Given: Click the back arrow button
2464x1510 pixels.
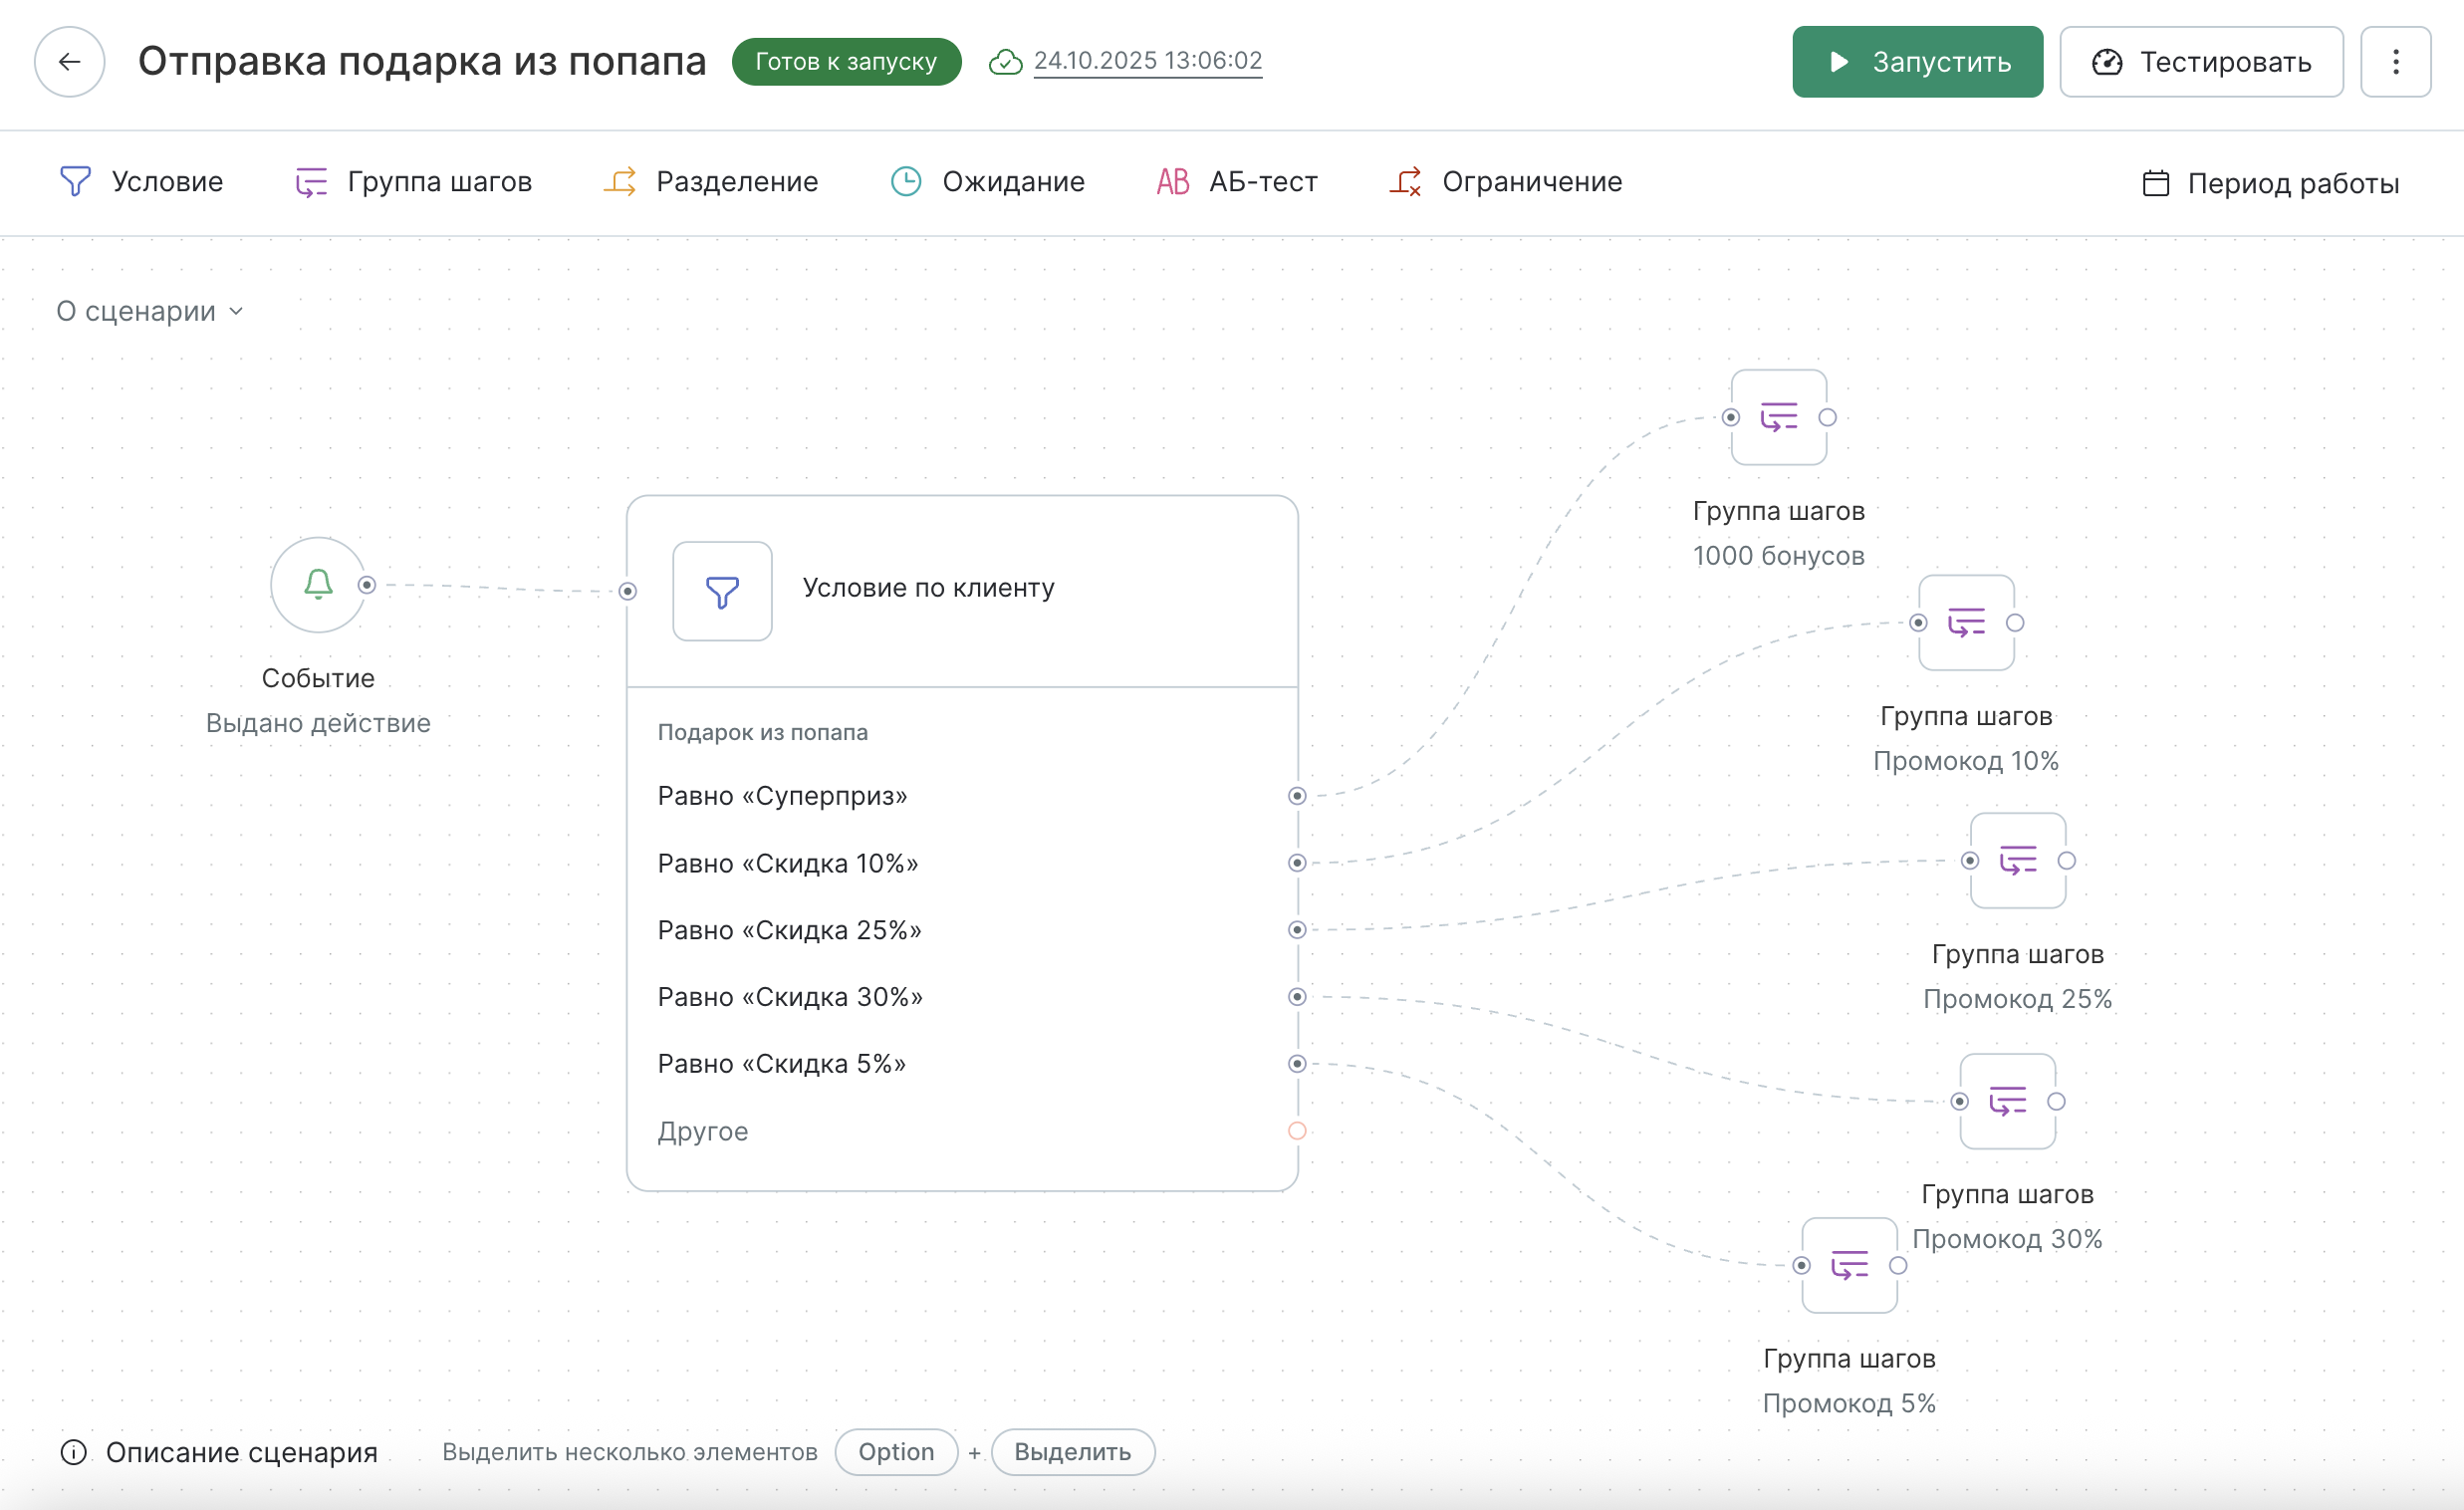Looking at the screenshot, I should pyautogui.click(x=69, y=62).
